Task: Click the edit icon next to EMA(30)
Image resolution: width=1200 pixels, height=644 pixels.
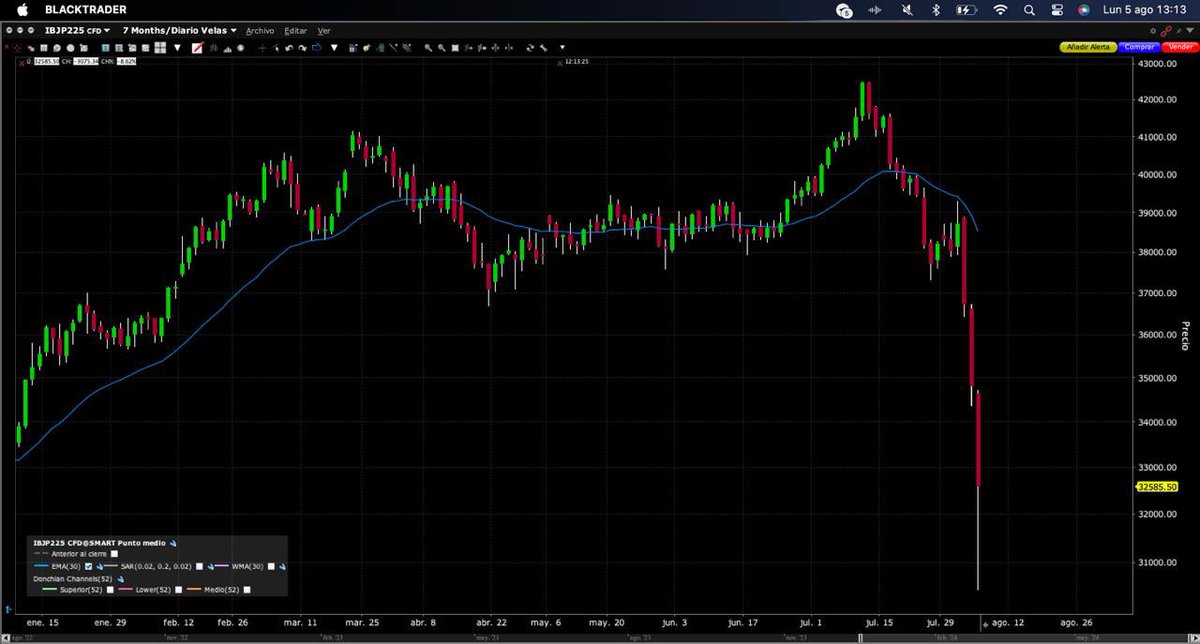Action: [100, 567]
